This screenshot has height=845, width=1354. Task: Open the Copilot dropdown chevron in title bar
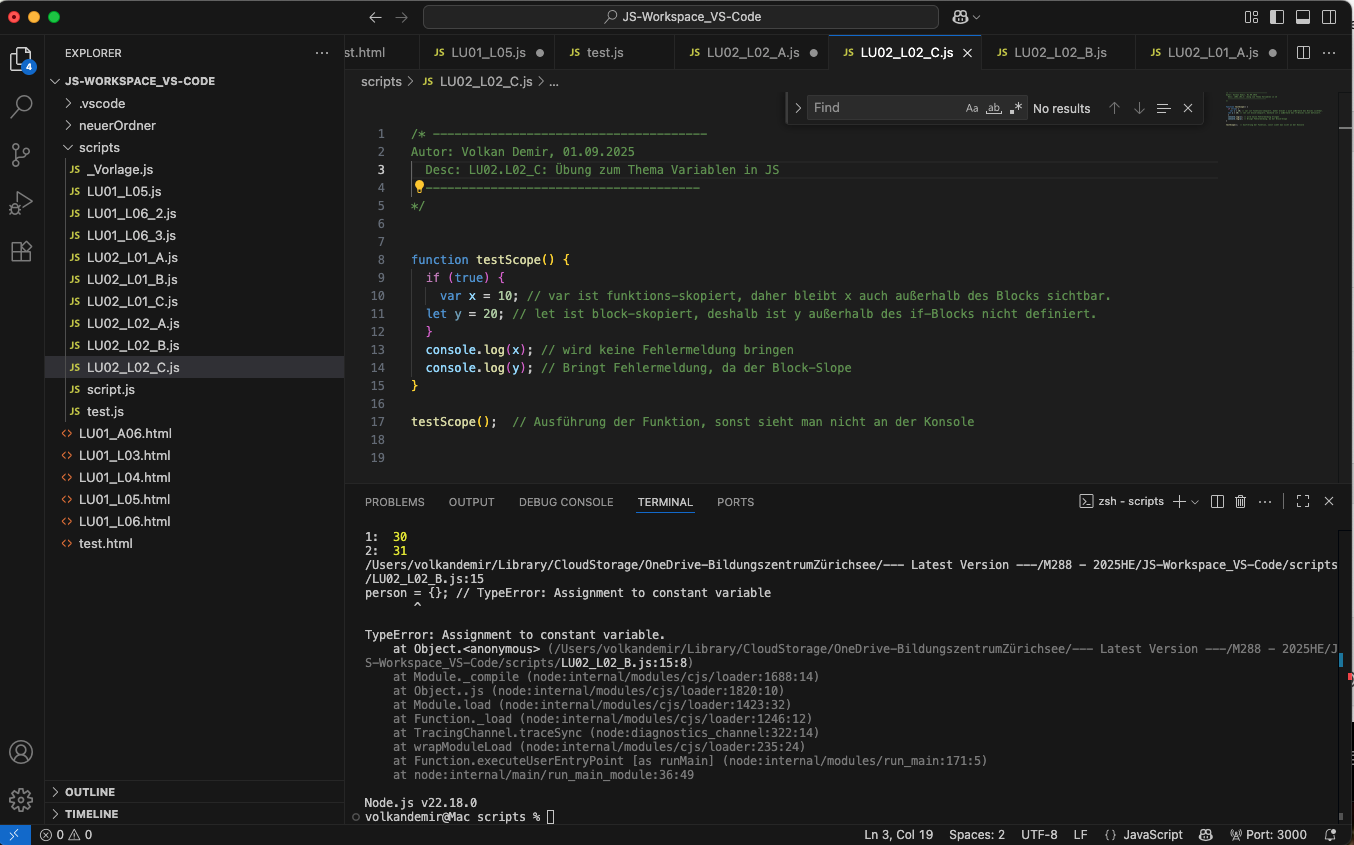[977, 17]
